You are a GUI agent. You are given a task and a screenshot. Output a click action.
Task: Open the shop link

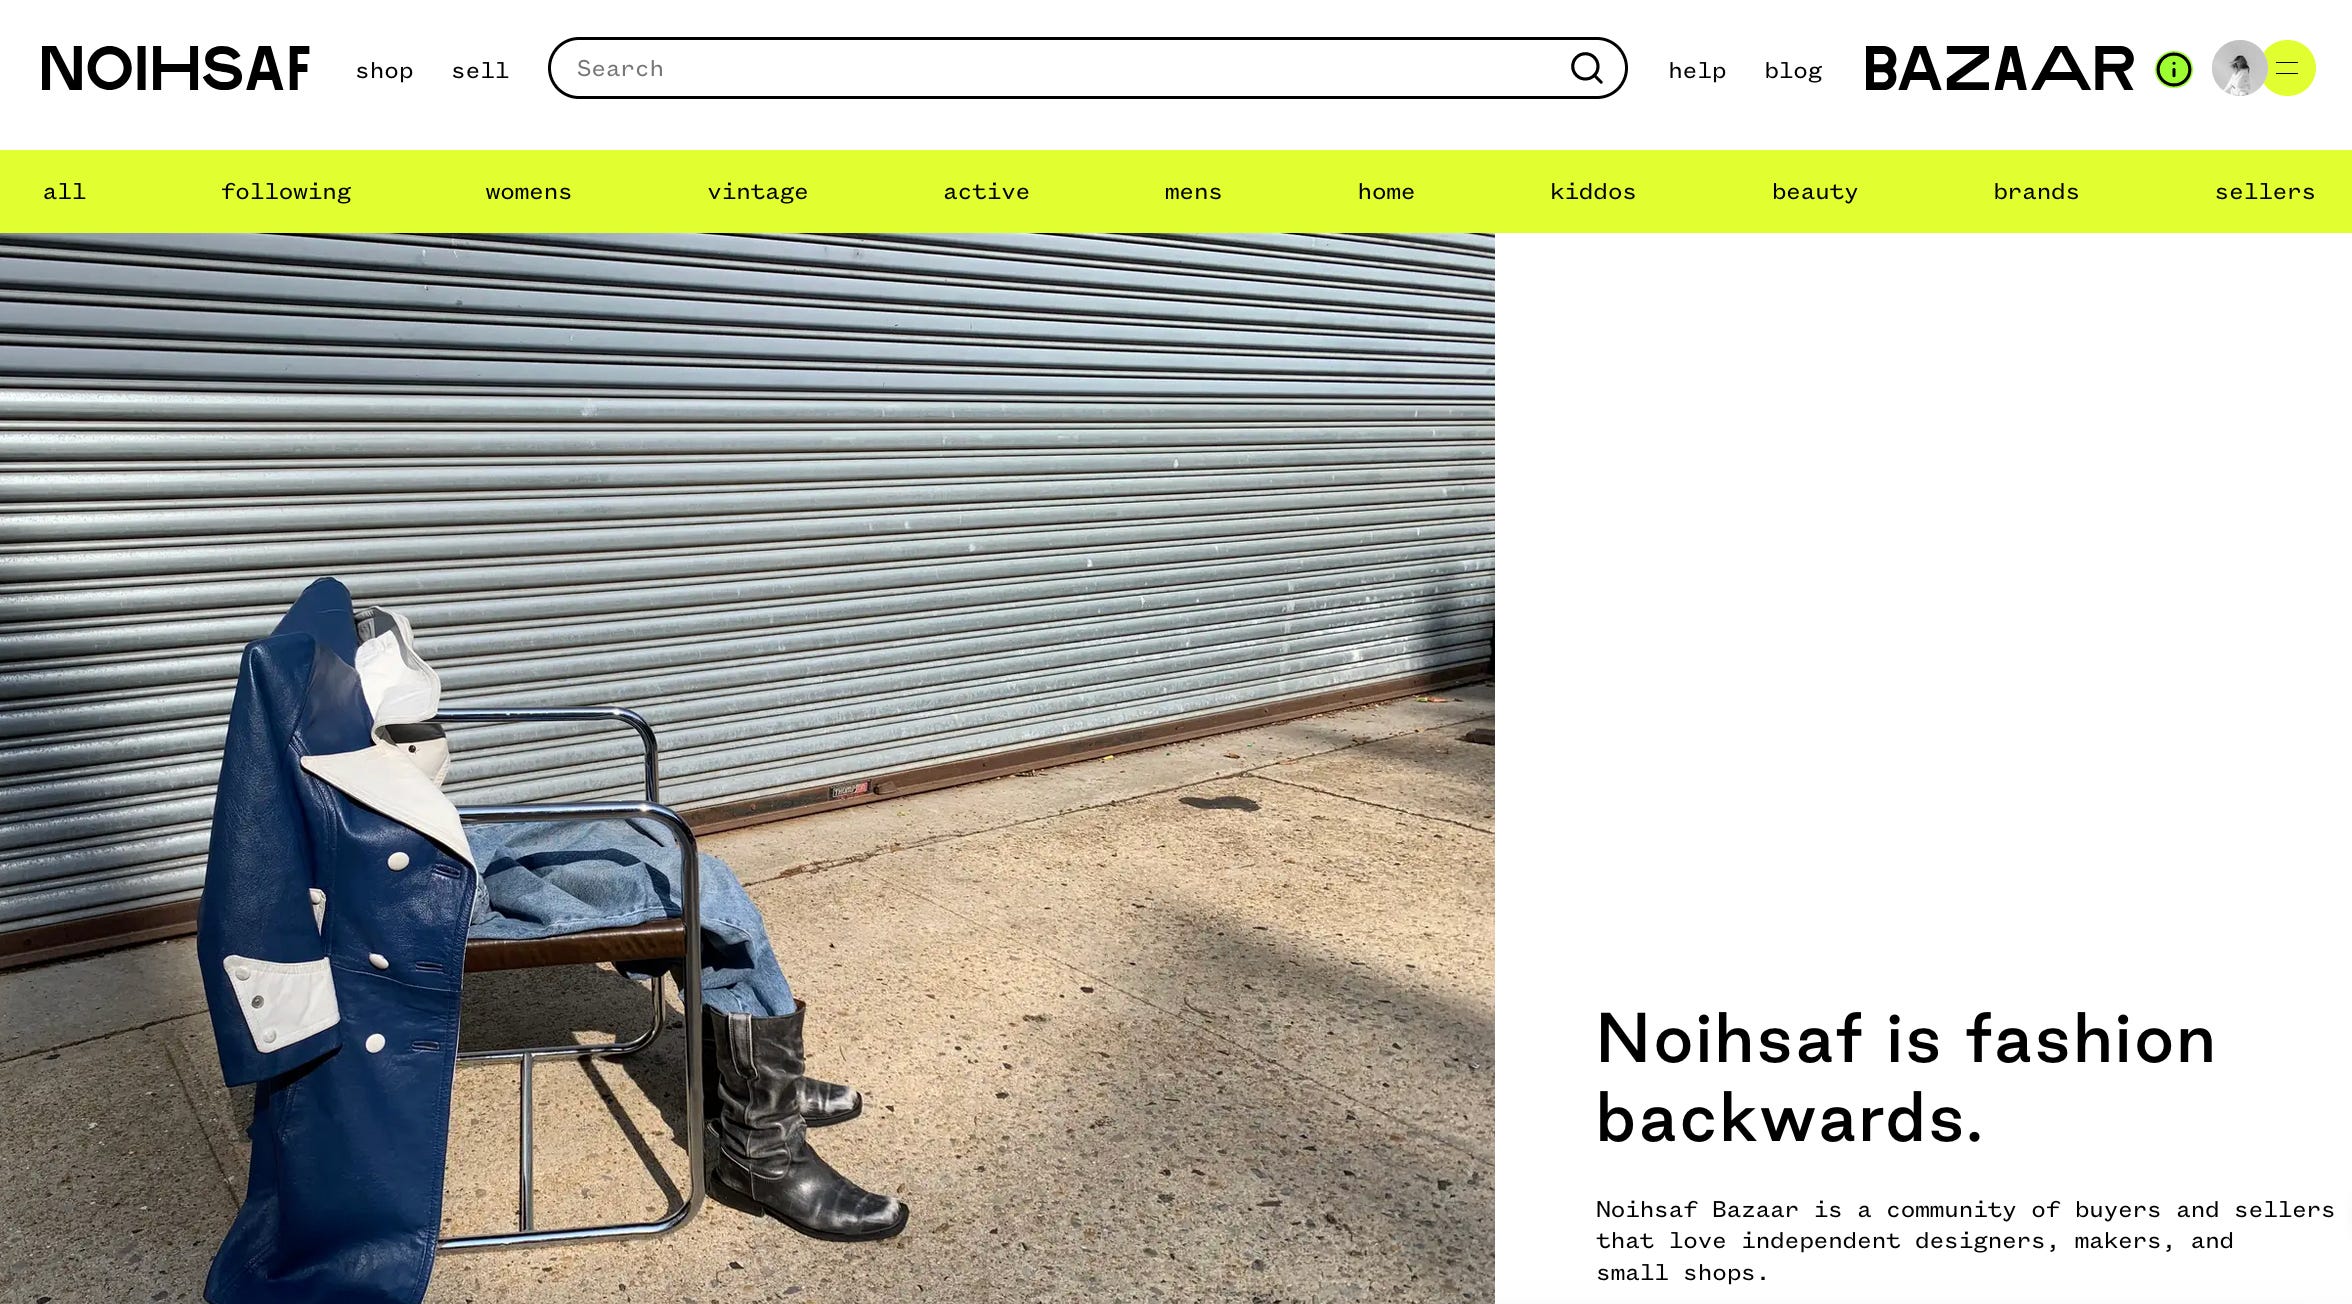pos(384,70)
